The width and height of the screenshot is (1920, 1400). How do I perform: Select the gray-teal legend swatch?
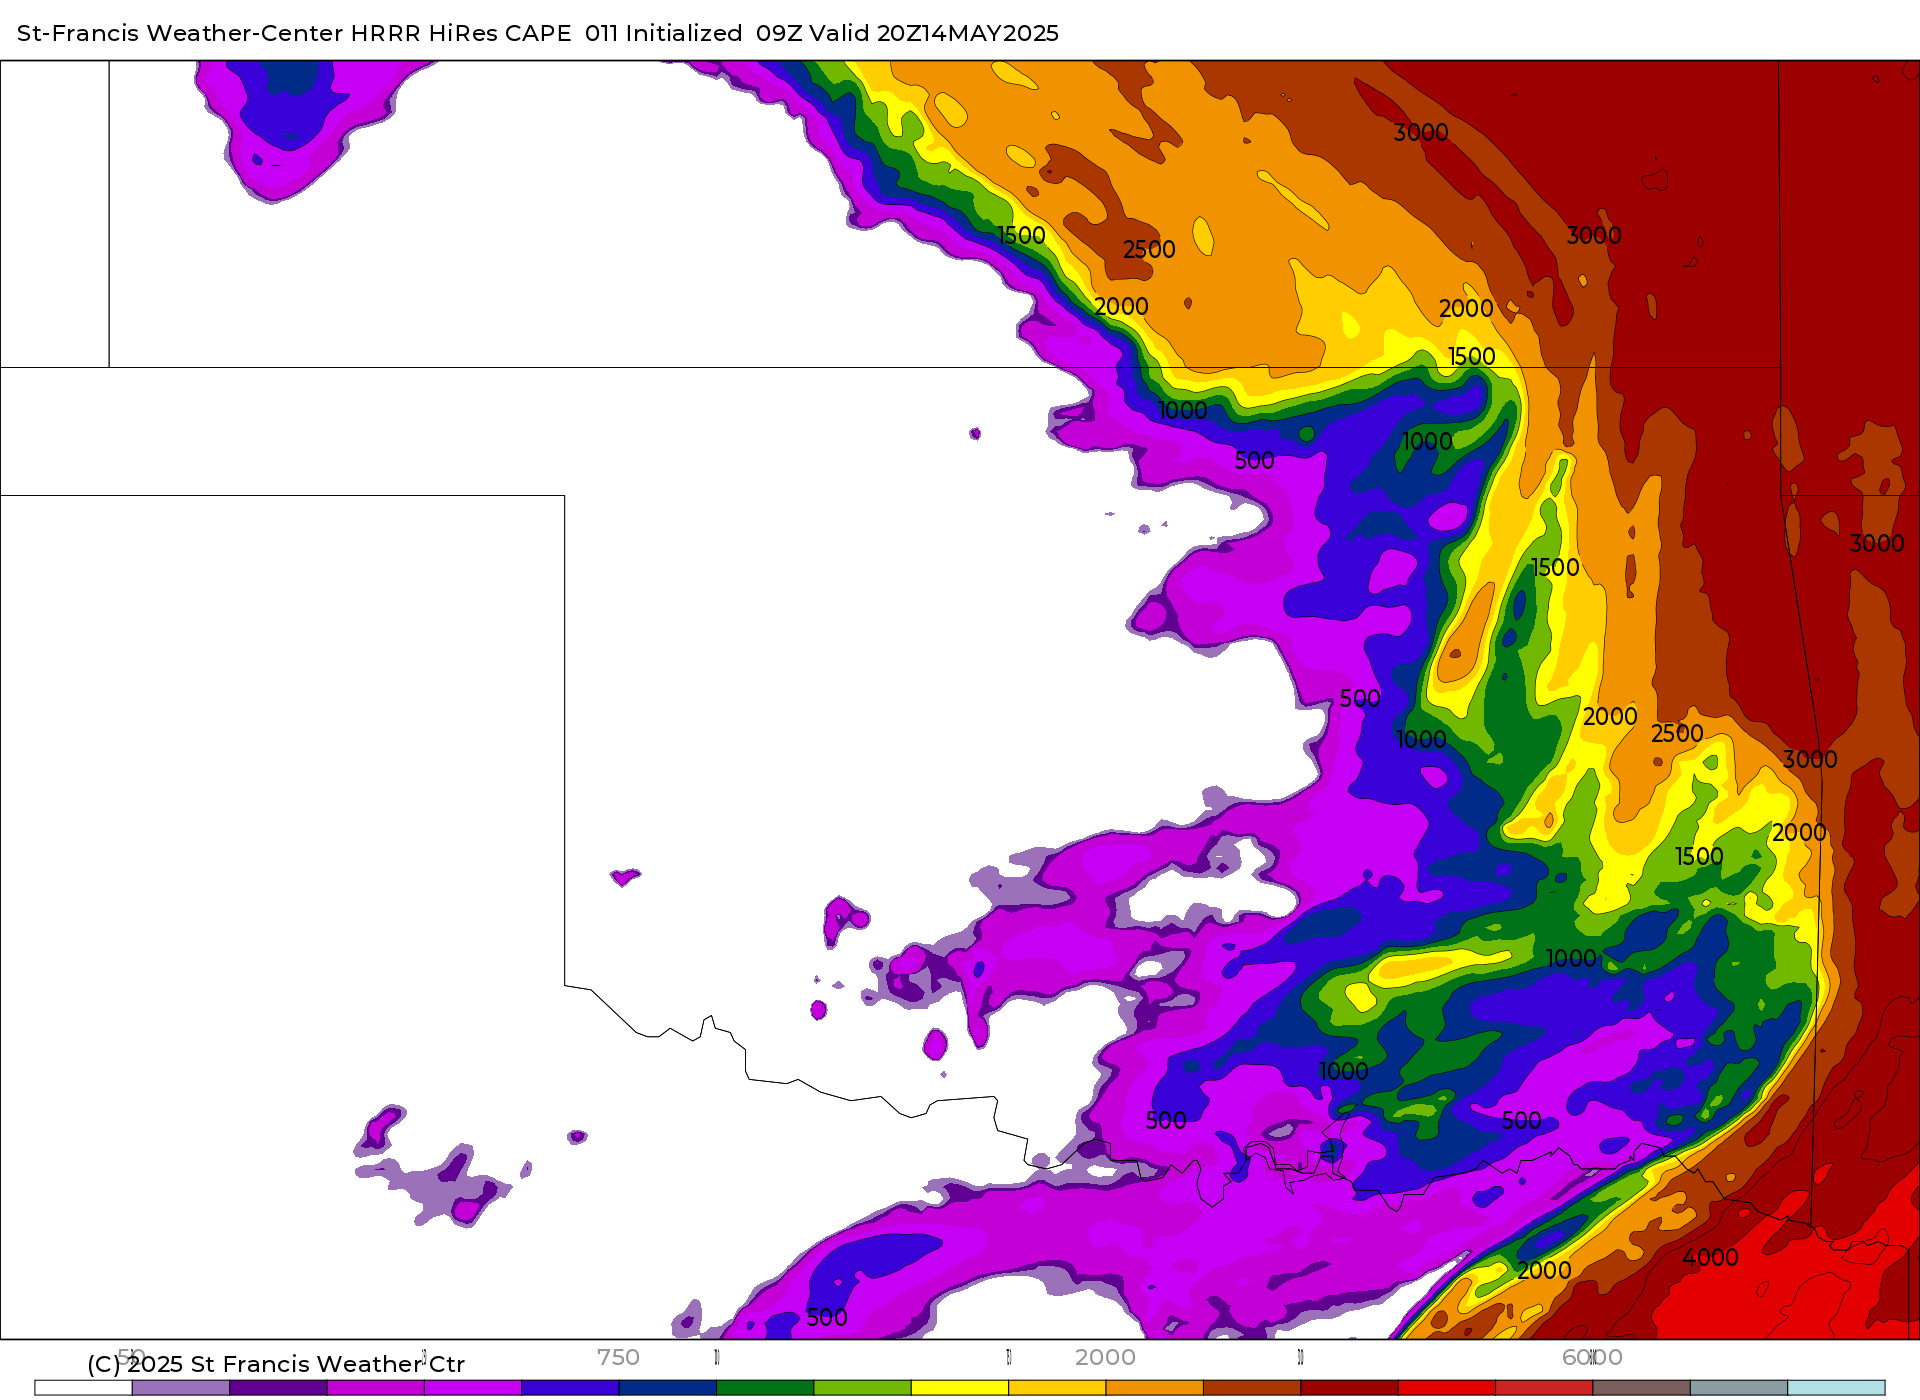(1739, 1388)
